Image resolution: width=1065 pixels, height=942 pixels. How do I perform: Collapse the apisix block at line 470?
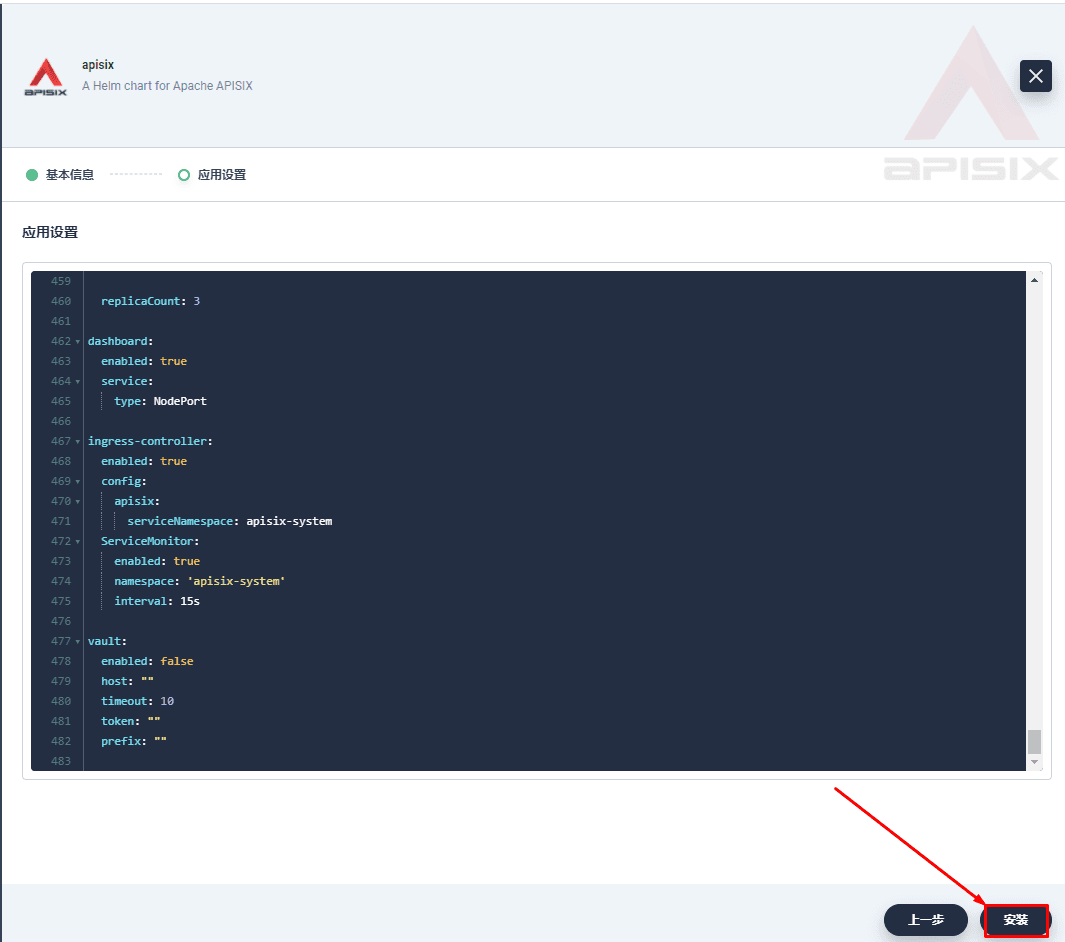click(x=77, y=501)
